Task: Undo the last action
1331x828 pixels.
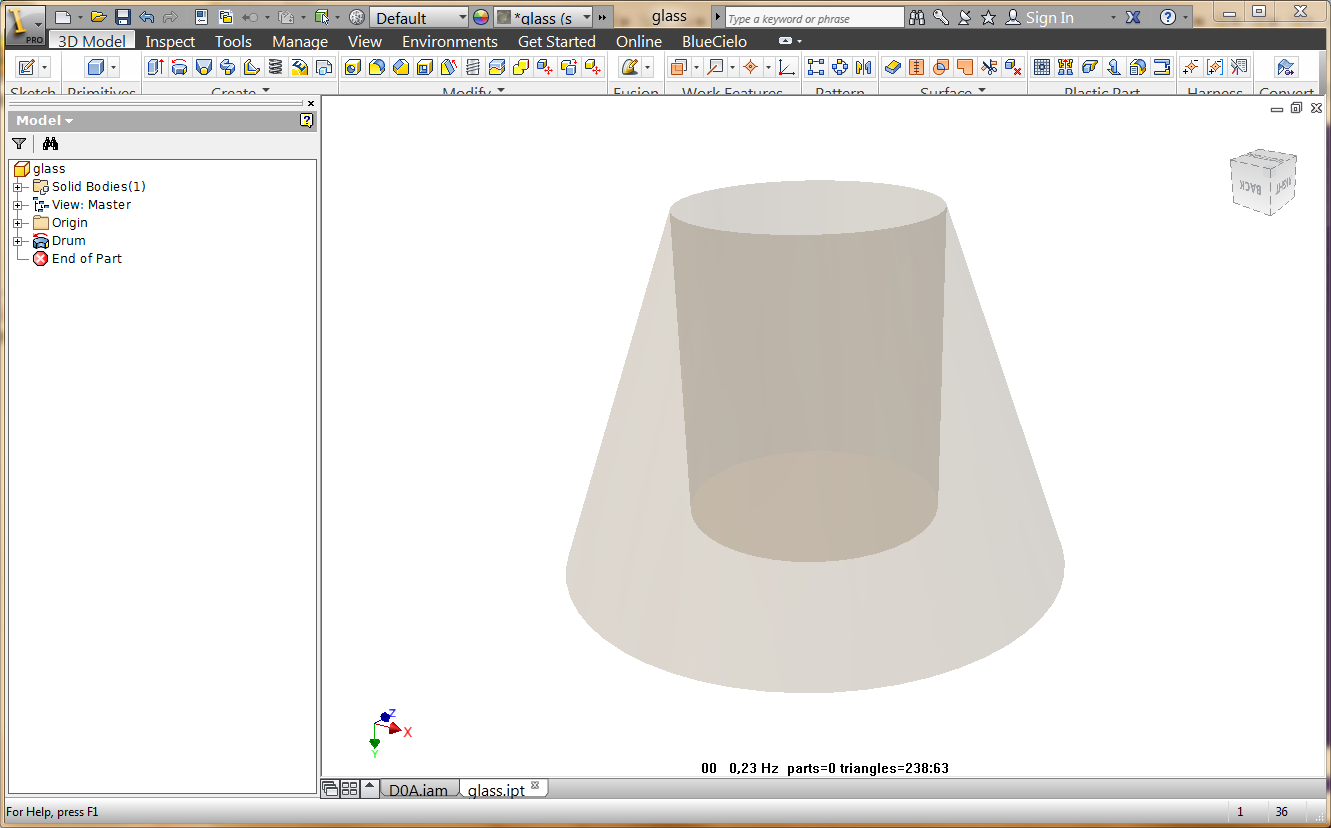Action: [x=147, y=17]
